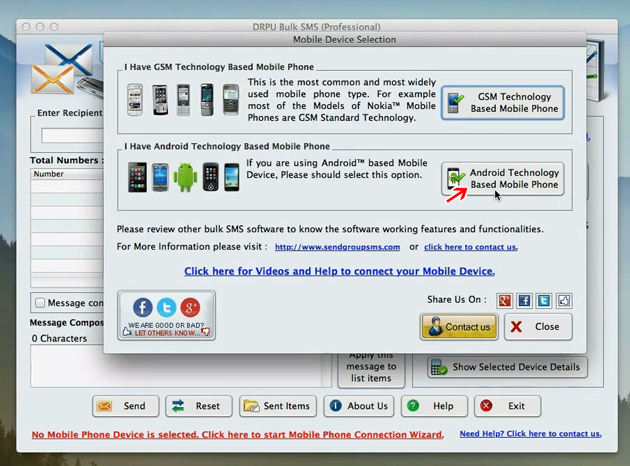Click the first GSM phone image
The width and height of the screenshot is (630, 466).
(135, 100)
